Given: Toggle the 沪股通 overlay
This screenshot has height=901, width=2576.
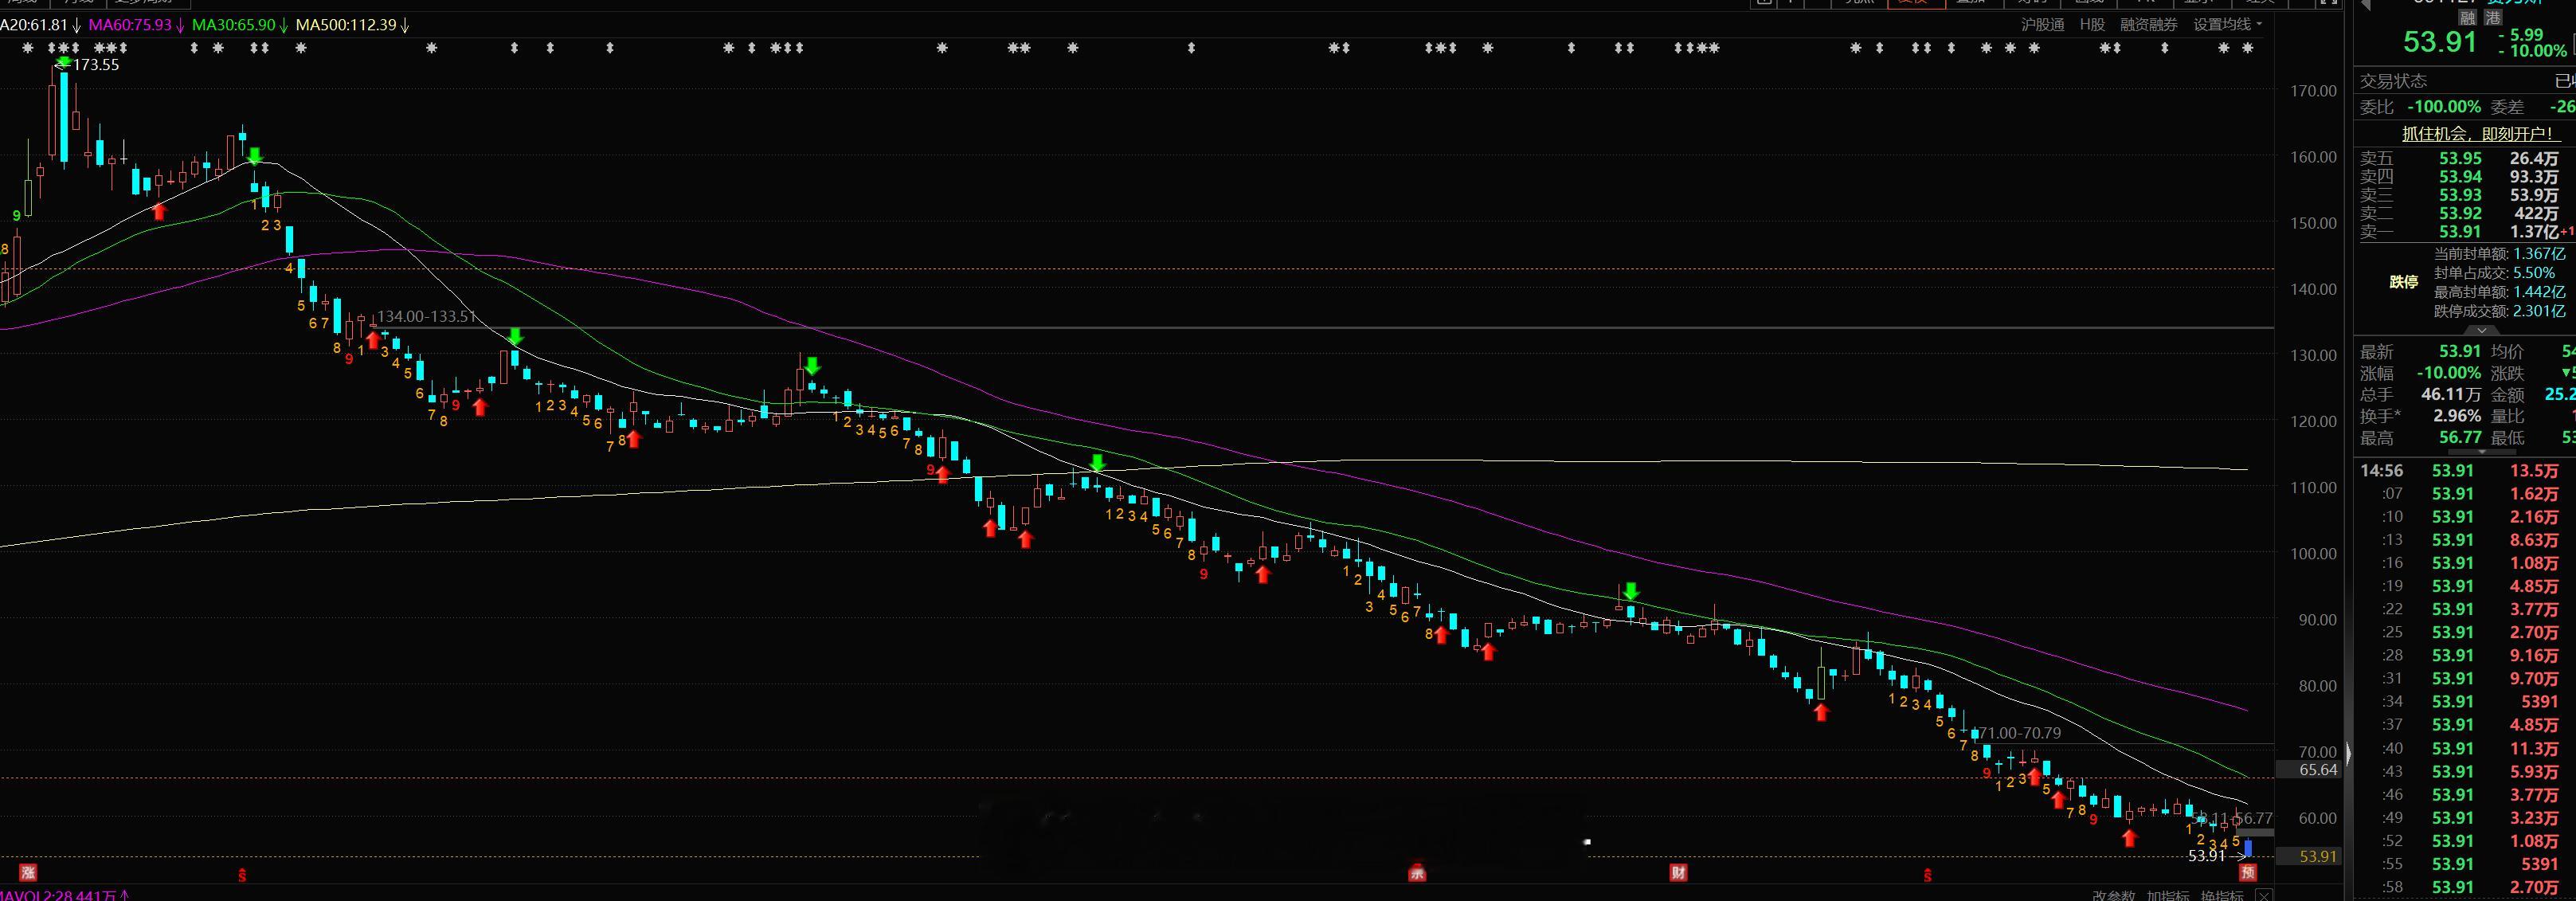Looking at the screenshot, I should tap(2042, 25).
